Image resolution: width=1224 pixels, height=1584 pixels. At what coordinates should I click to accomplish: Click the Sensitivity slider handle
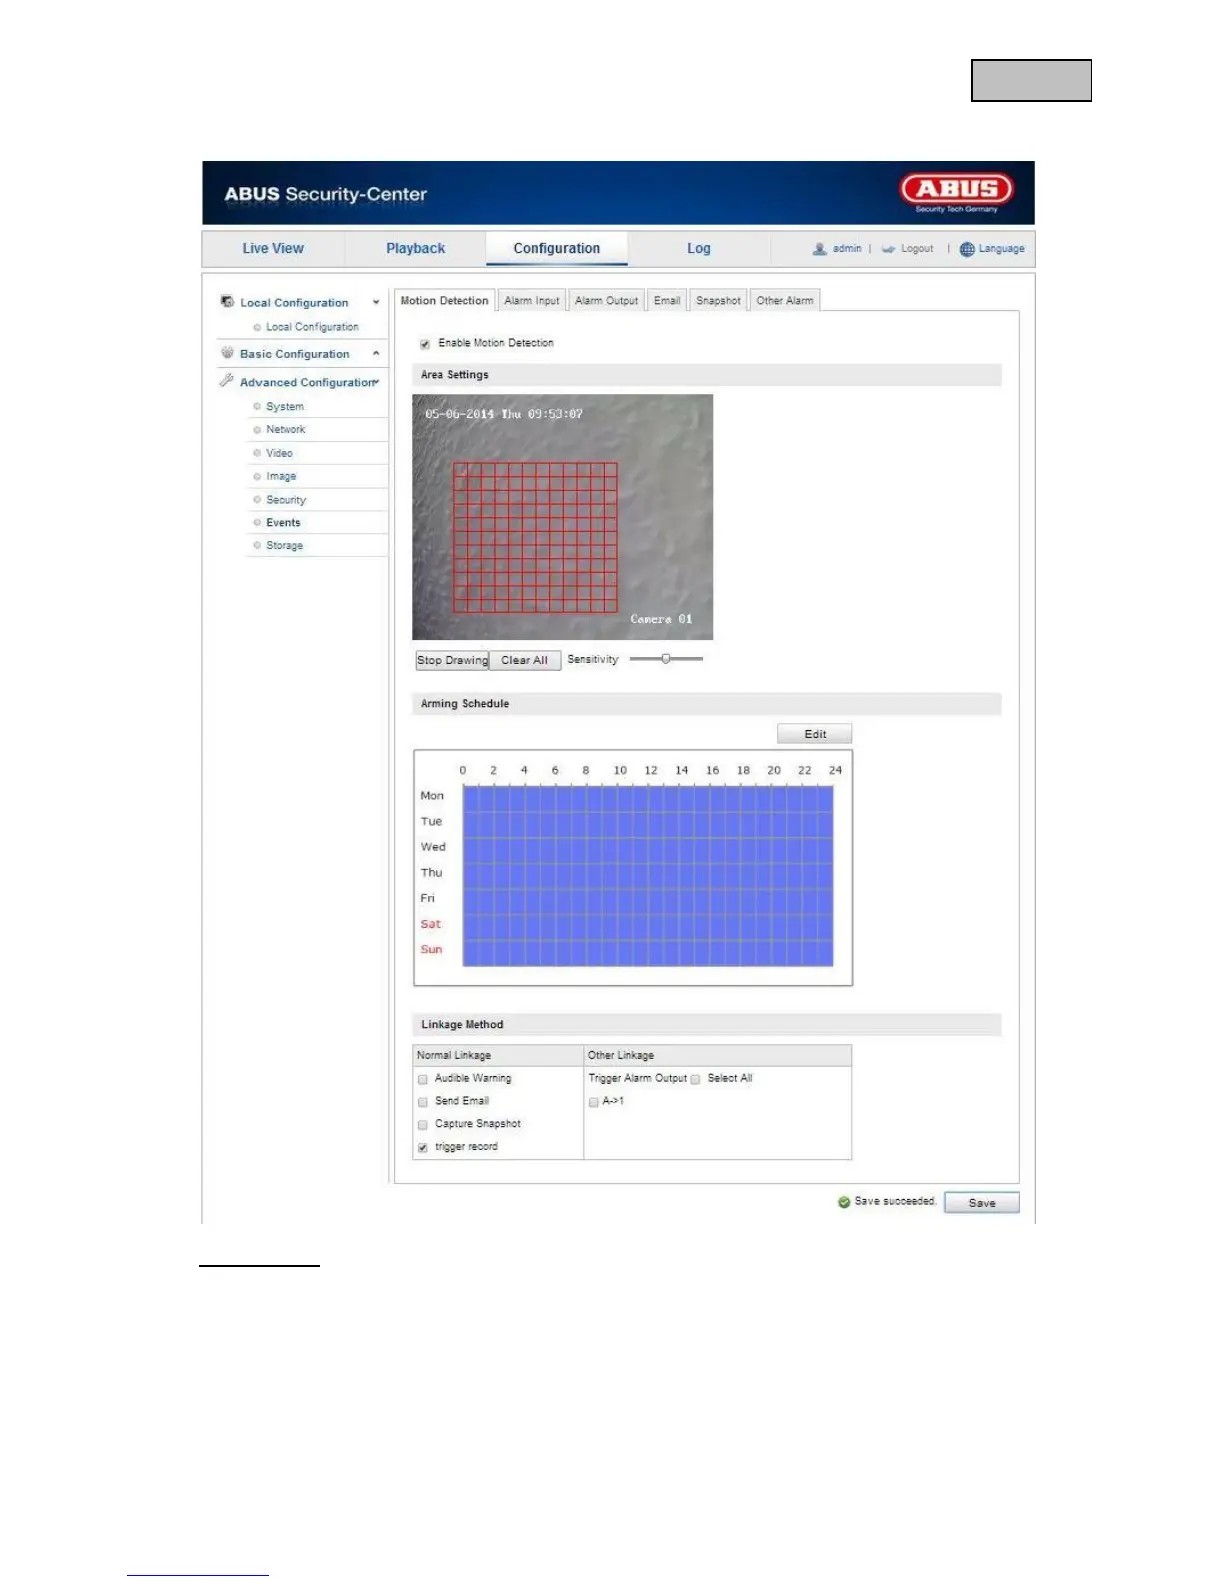[x=666, y=659]
